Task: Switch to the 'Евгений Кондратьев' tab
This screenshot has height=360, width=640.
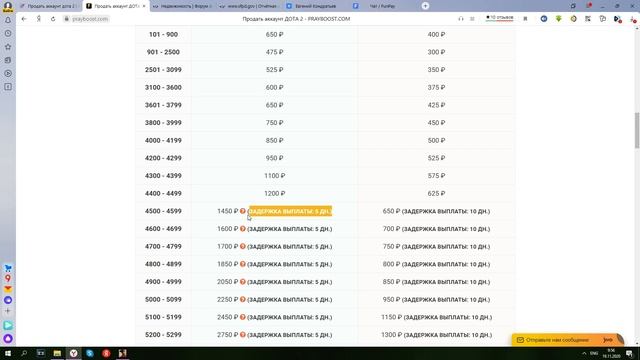Action: [315, 6]
